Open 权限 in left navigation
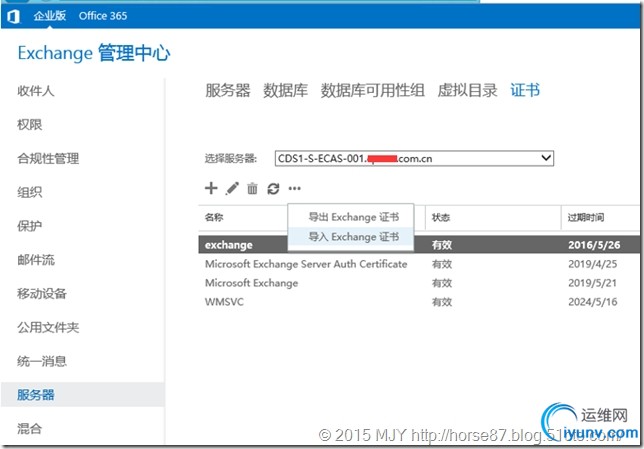The image size is (644, 449). [30, 124]
